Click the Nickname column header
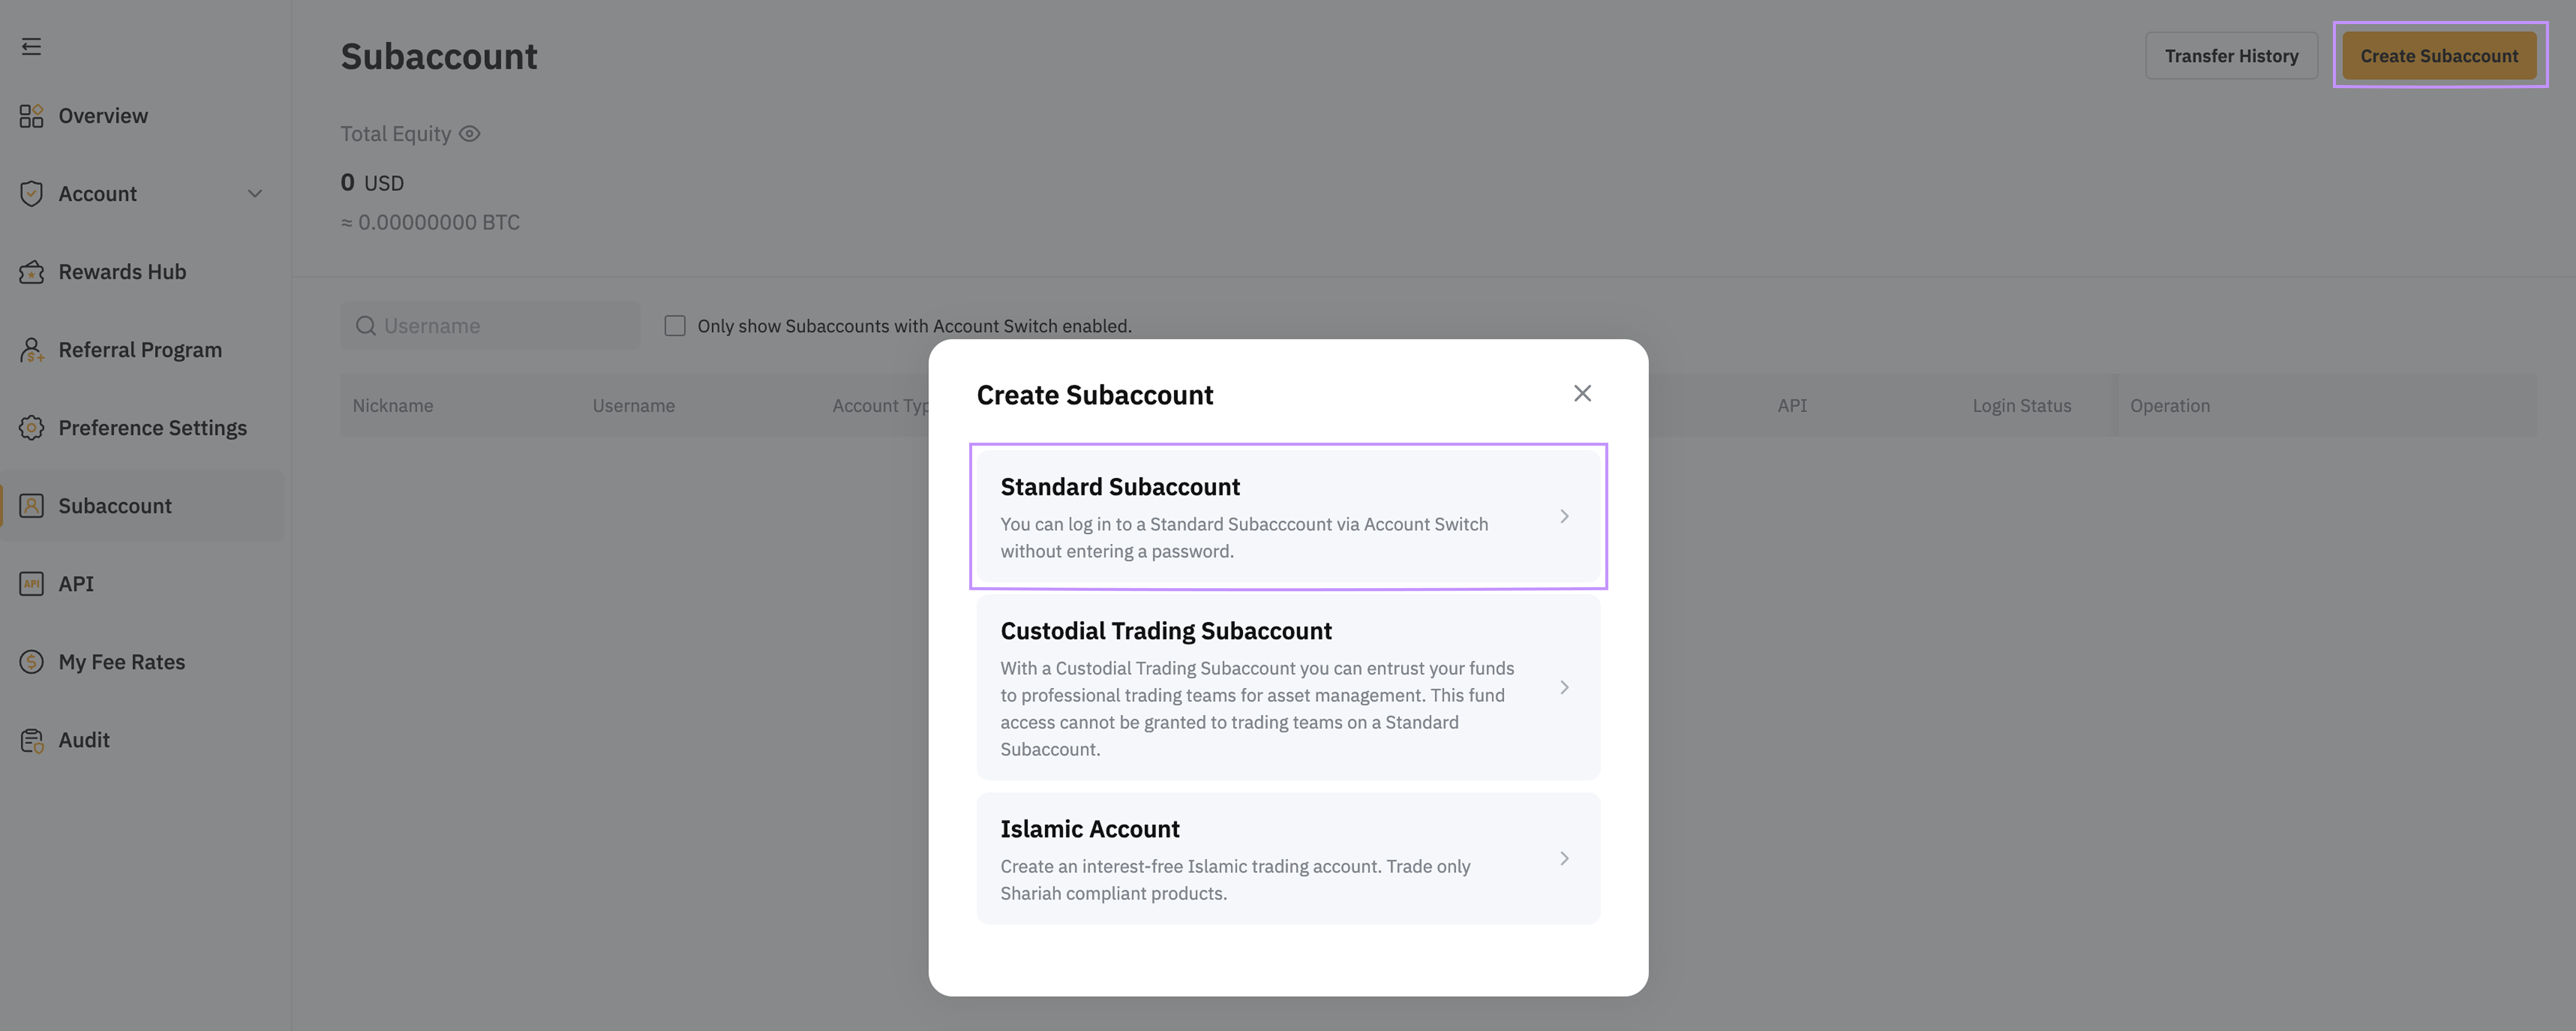The width and height of the screenshot is (2576, 1031). pyautogui.click(x=393, y=406)
